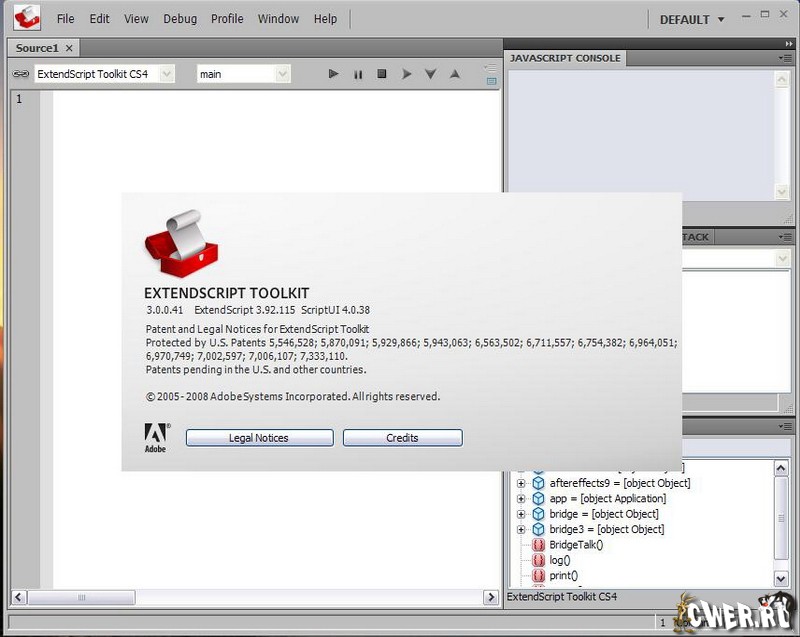Click Data Browser scrollbar up arrow
This screenshot has height=637, width=800.
[x=781, y=468]
